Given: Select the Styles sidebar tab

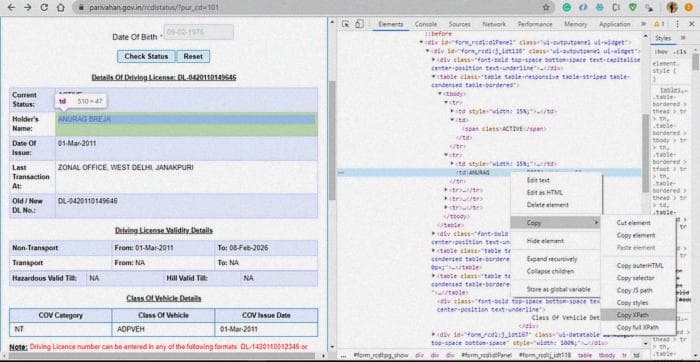Looking at the screenshot, I should (x=663, y=38).
